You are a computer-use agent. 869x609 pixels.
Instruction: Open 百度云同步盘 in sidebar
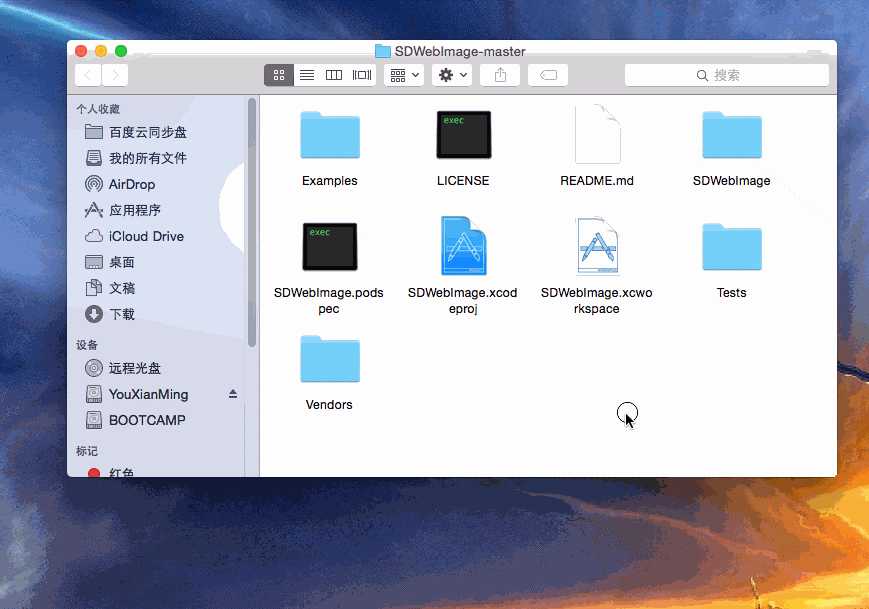[158, 132]
